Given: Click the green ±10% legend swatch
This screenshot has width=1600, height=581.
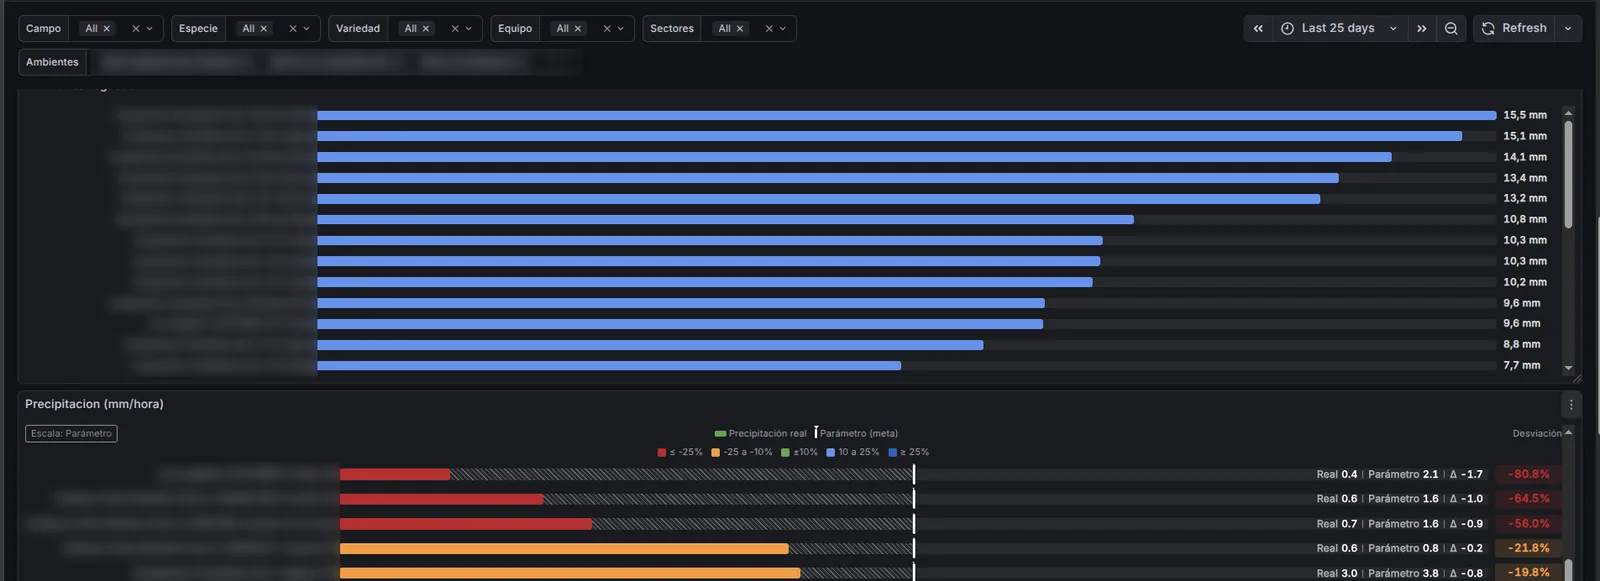Looking at the screenshot, I should (x=786, y=453).
